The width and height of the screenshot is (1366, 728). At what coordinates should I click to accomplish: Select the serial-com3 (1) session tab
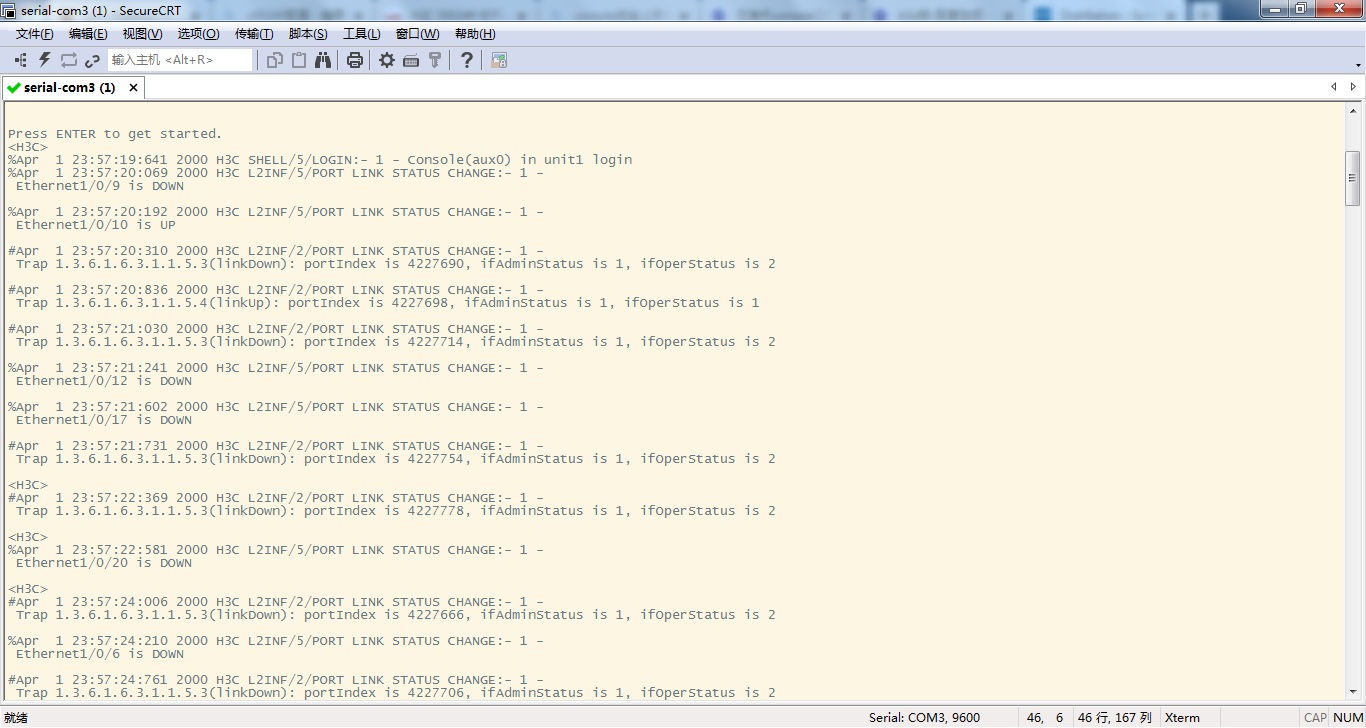[70, 88]
